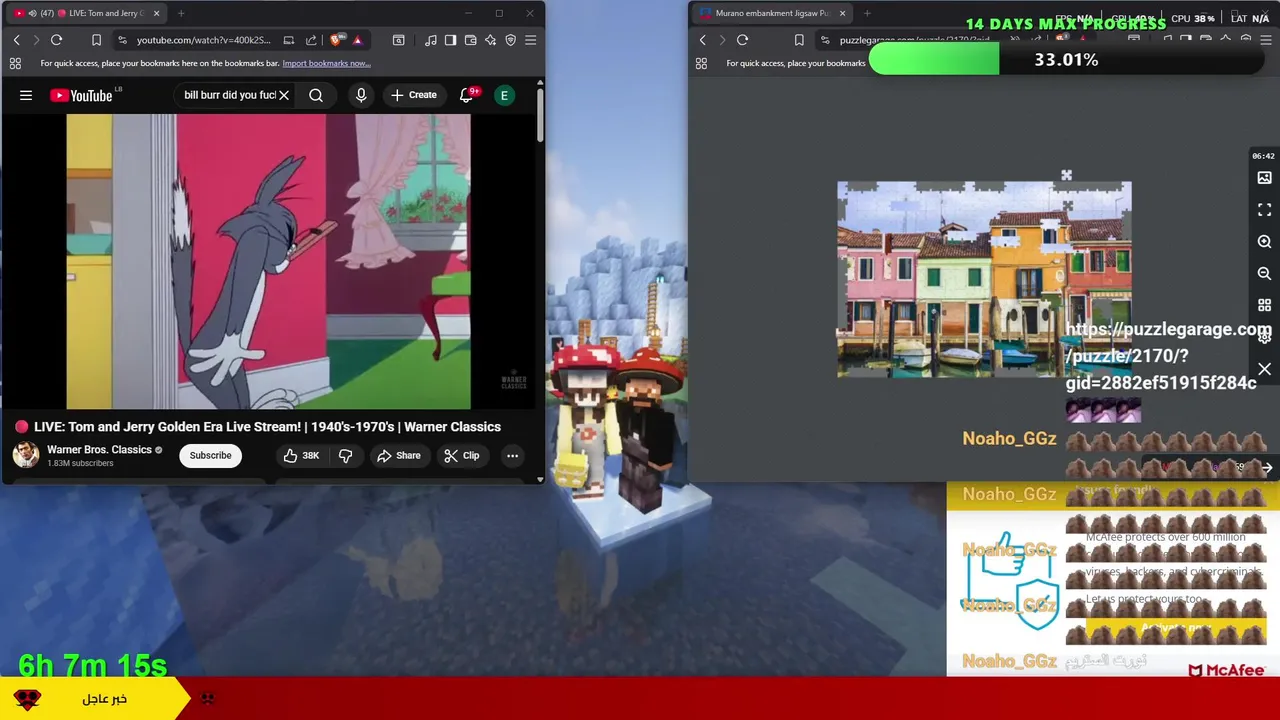The width and height of the screenshot is (1280, 720).
Task: Click the YouTube search box text
Action: point(229,95)
